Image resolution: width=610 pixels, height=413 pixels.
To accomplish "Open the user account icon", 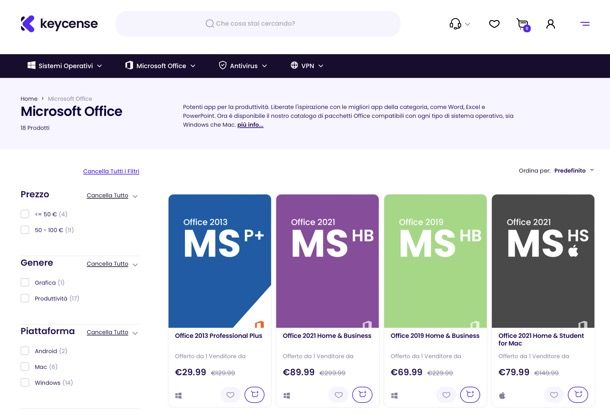I will click(550, 24).
